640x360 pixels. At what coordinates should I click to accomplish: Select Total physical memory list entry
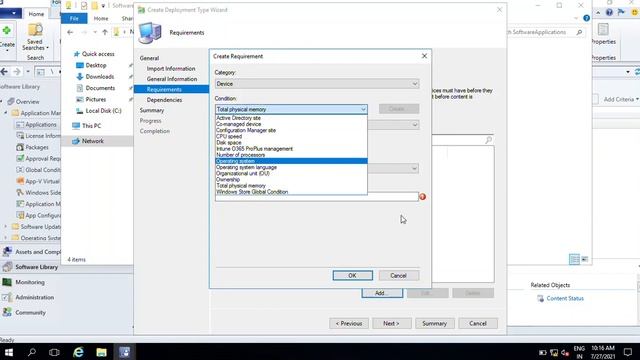pyautogui.click(x=241, y=185)
